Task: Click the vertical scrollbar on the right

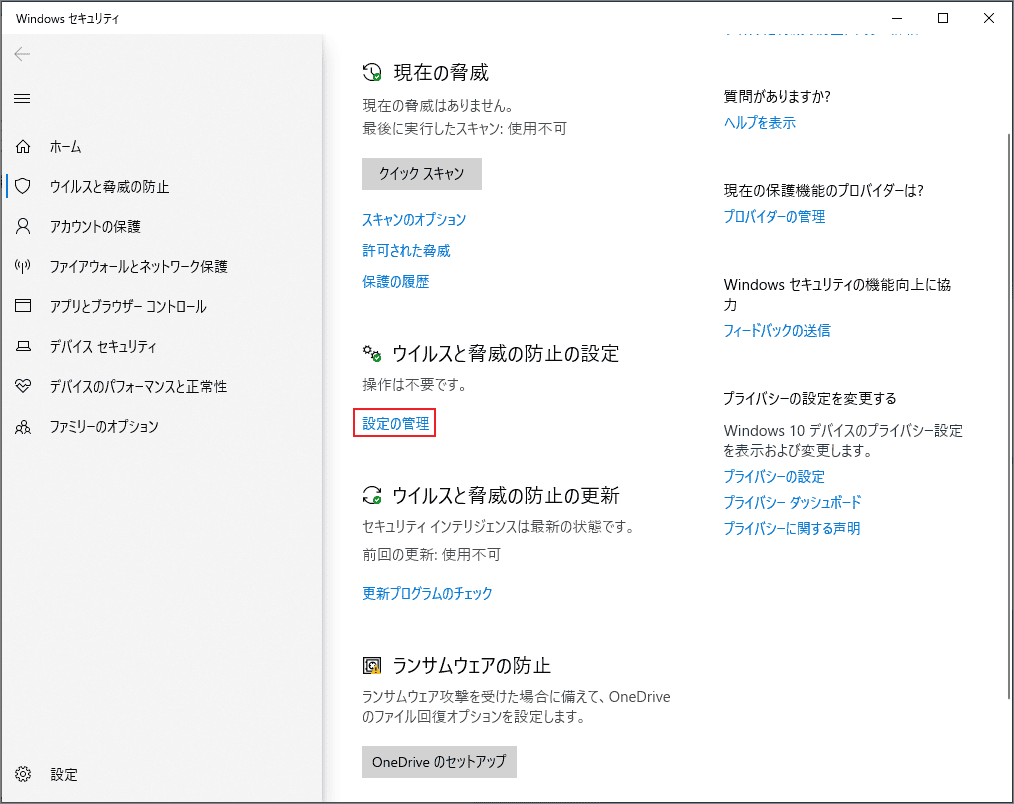Action: click(x=1009, y=415)
